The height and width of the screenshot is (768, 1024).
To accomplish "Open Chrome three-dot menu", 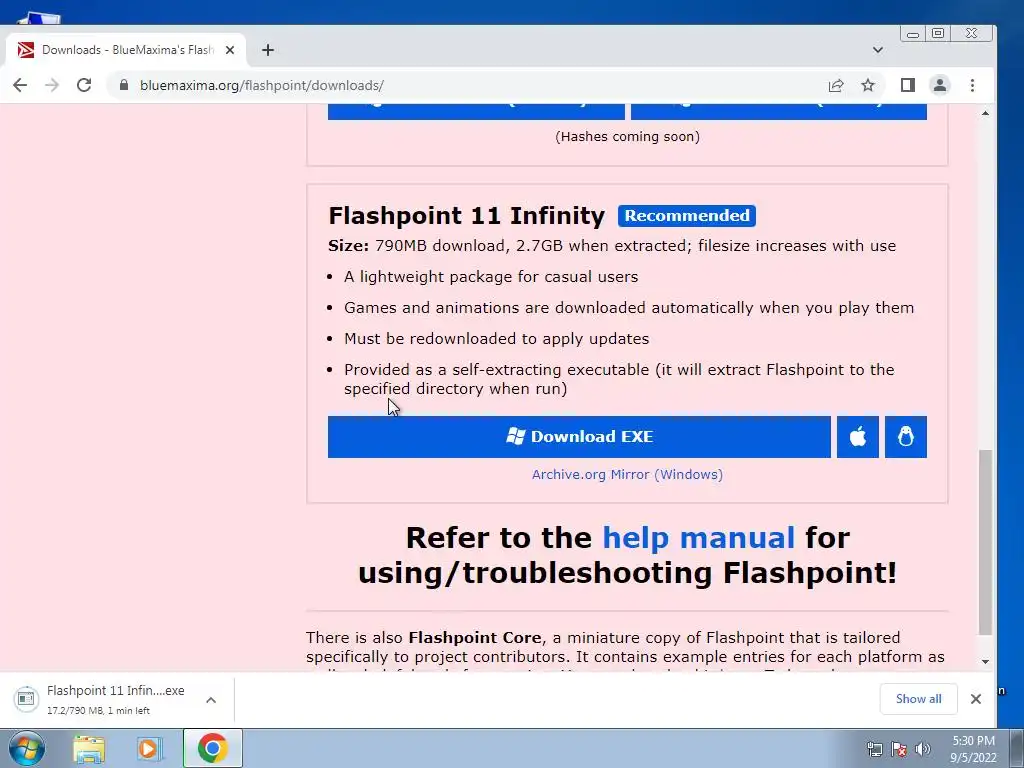I will pyautogui.click(x=972, y=85).
